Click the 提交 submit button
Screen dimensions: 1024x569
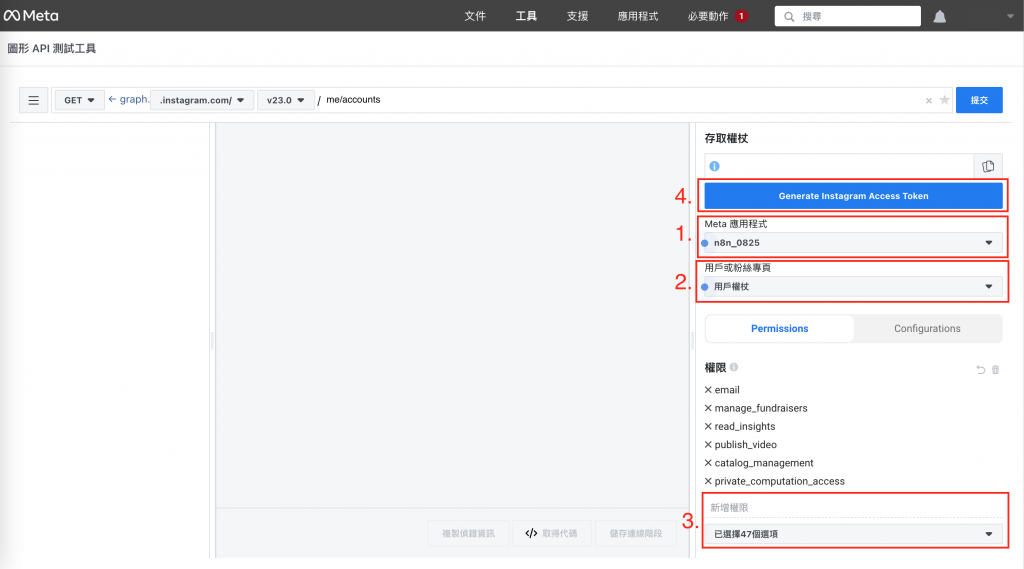(979, 100)
